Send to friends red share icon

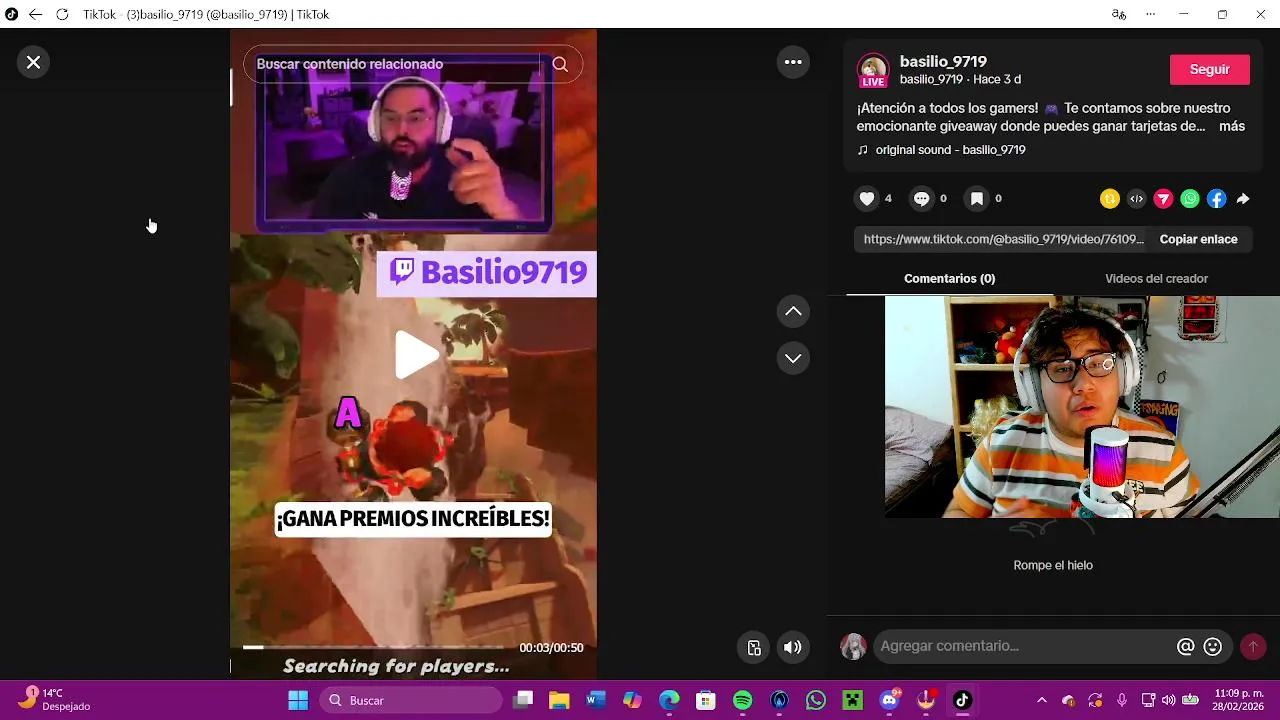1163,199
